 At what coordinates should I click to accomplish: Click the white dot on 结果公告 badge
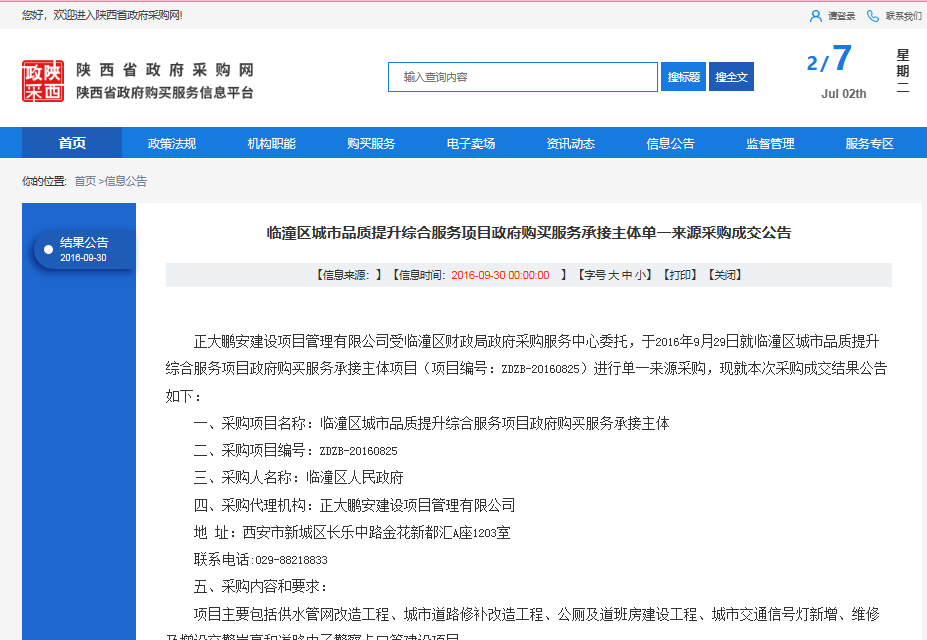click(48, 249)
